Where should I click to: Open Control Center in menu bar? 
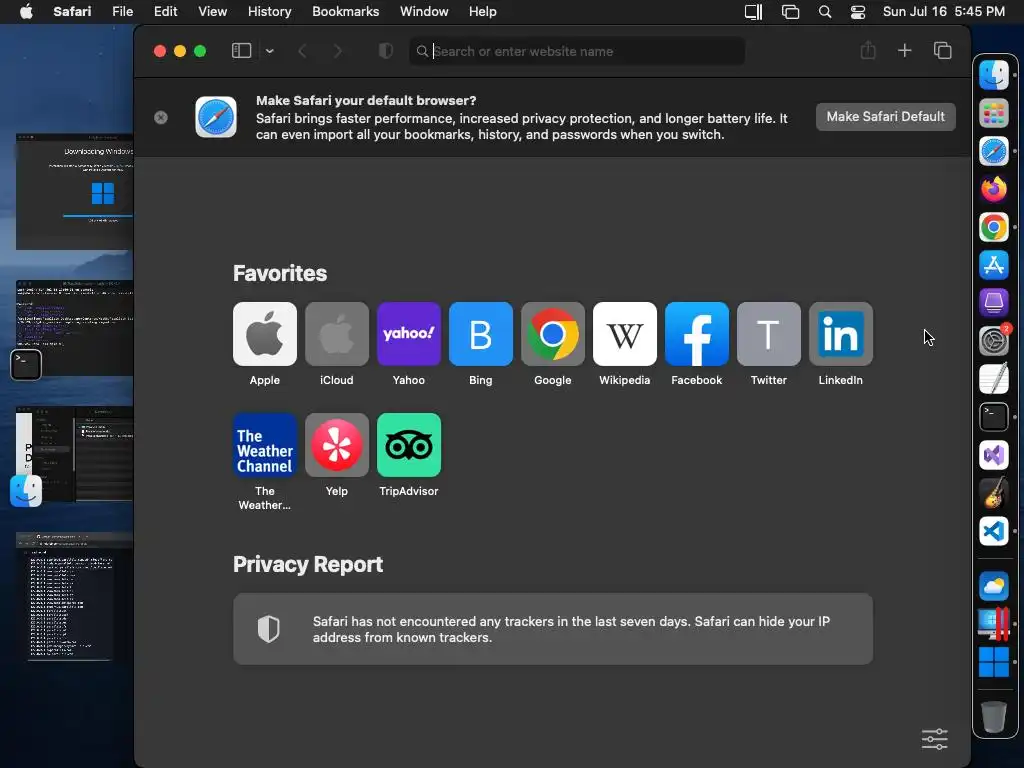tap(857, 12)
